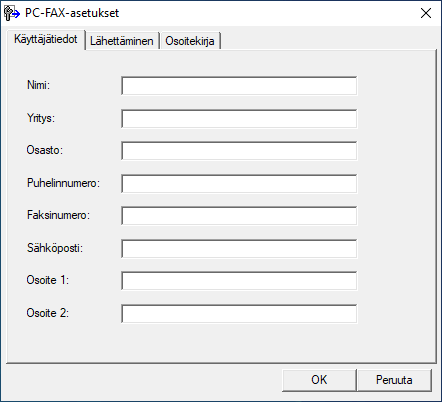442x402 pixels.
Task: Click the Osoite 1 field
Action: [239, 281]
